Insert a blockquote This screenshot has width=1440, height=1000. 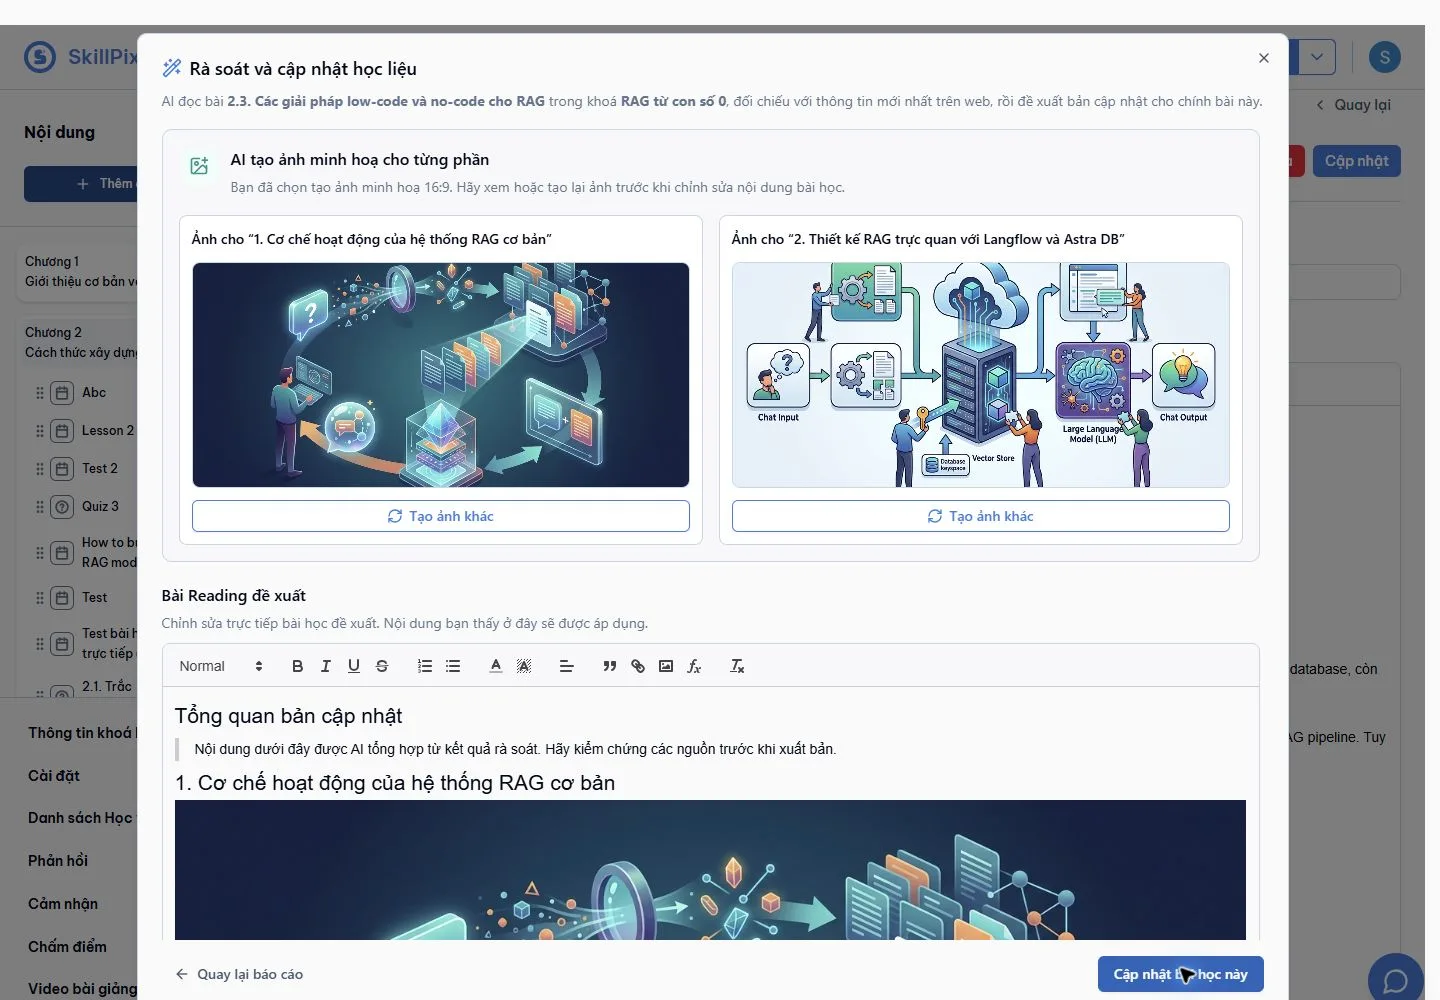tap(610, 666)
